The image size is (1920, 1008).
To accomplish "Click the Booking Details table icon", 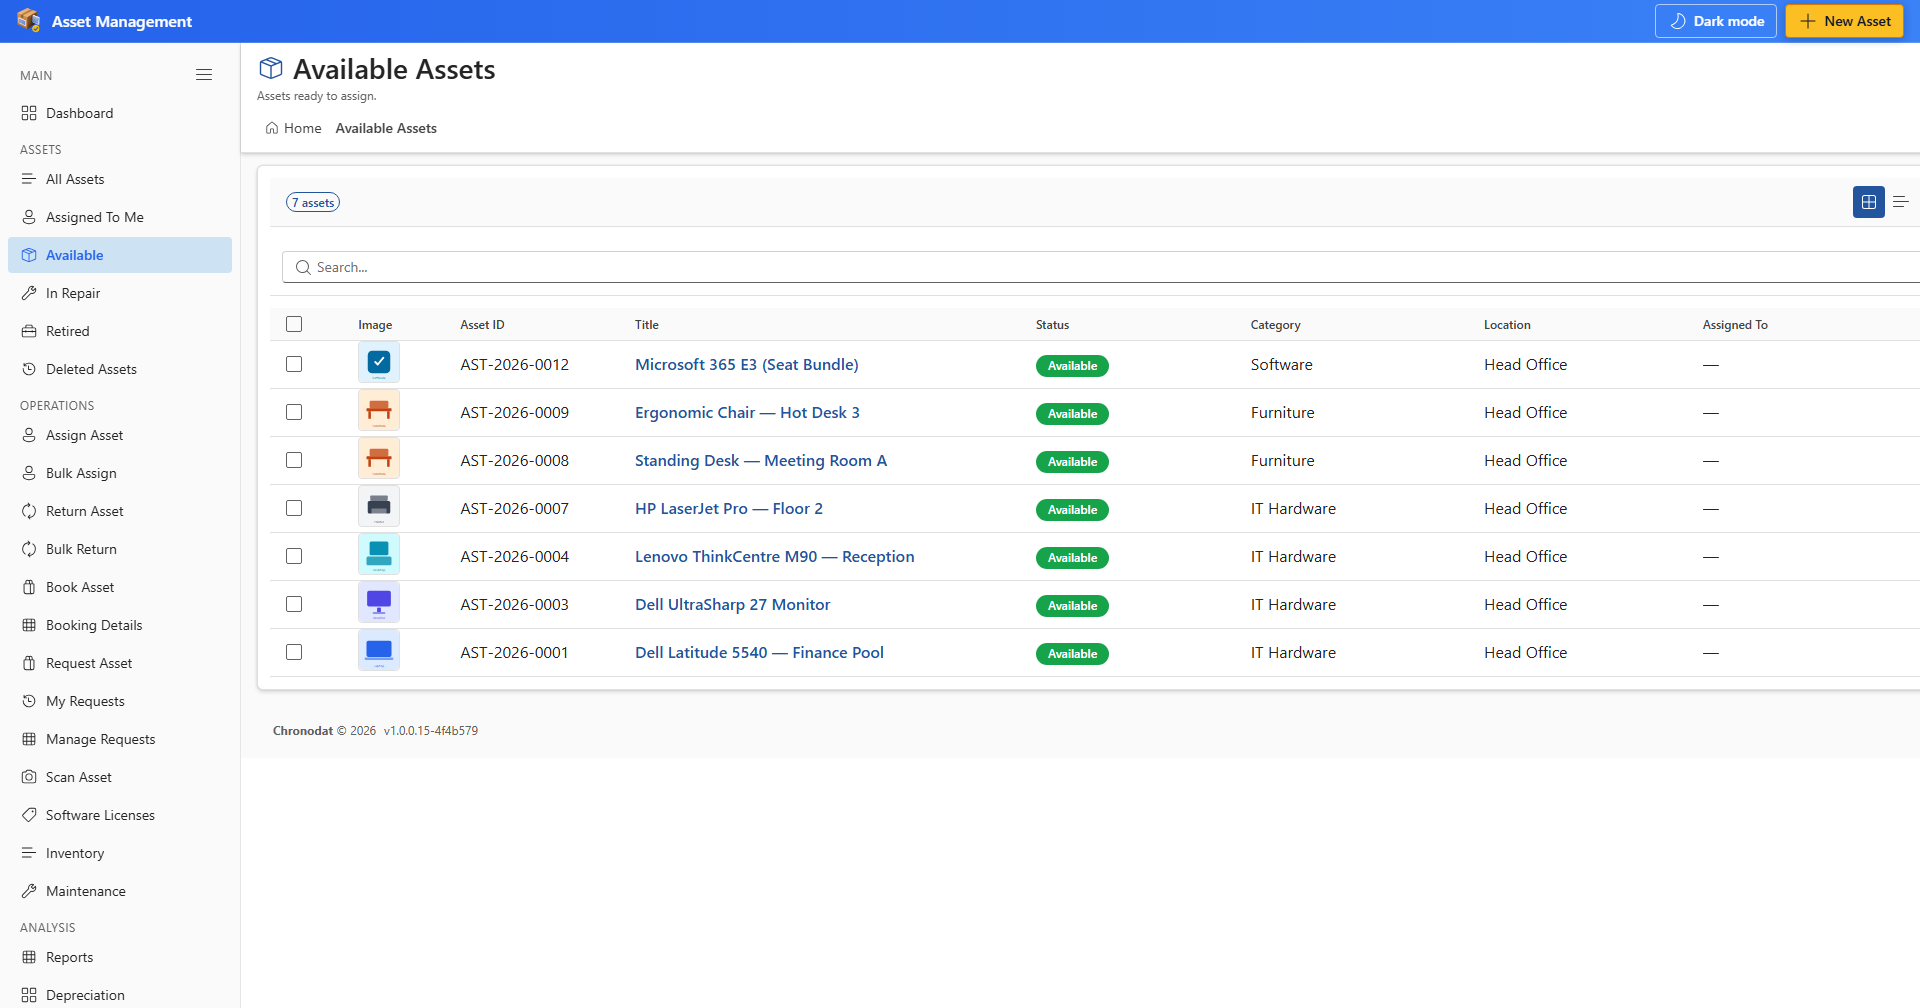I will tap(29, 625).
